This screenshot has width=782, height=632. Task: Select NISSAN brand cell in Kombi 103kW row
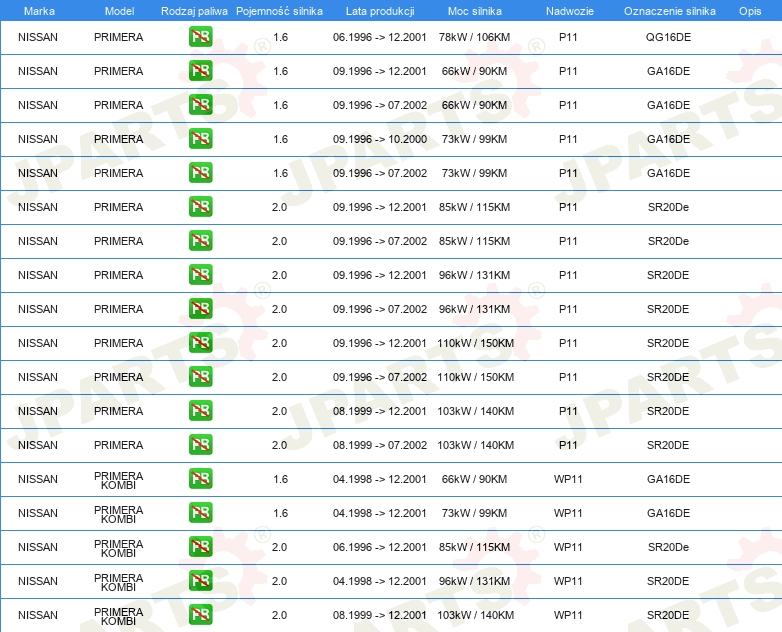tap(38, 615)
